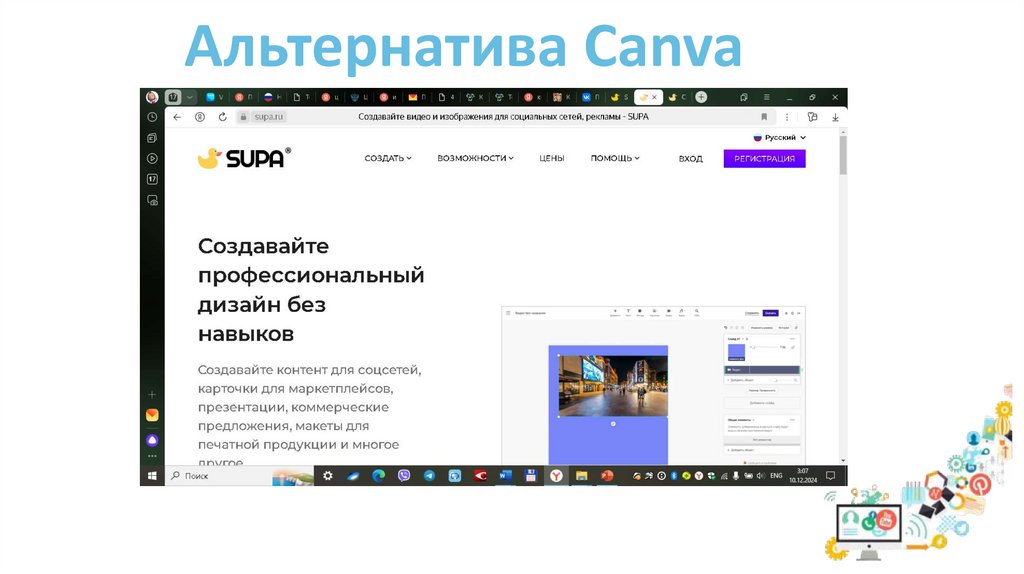Open Microsoft Word from the taskbar
The image size is (1024, 574).
(x=505, y=476)
